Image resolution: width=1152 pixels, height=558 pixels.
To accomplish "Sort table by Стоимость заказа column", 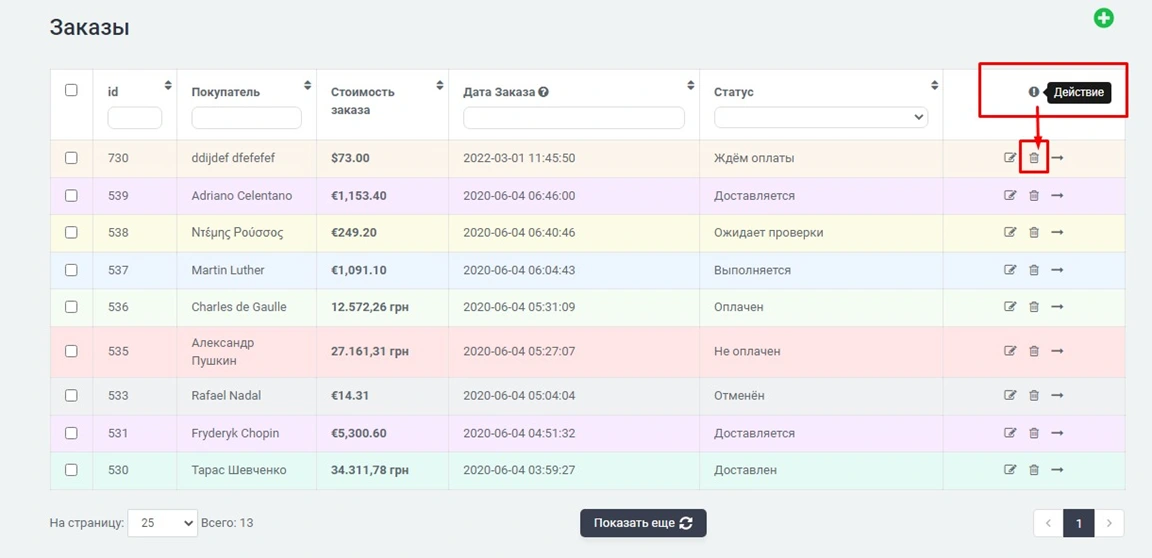I will [x=439, y=86].
